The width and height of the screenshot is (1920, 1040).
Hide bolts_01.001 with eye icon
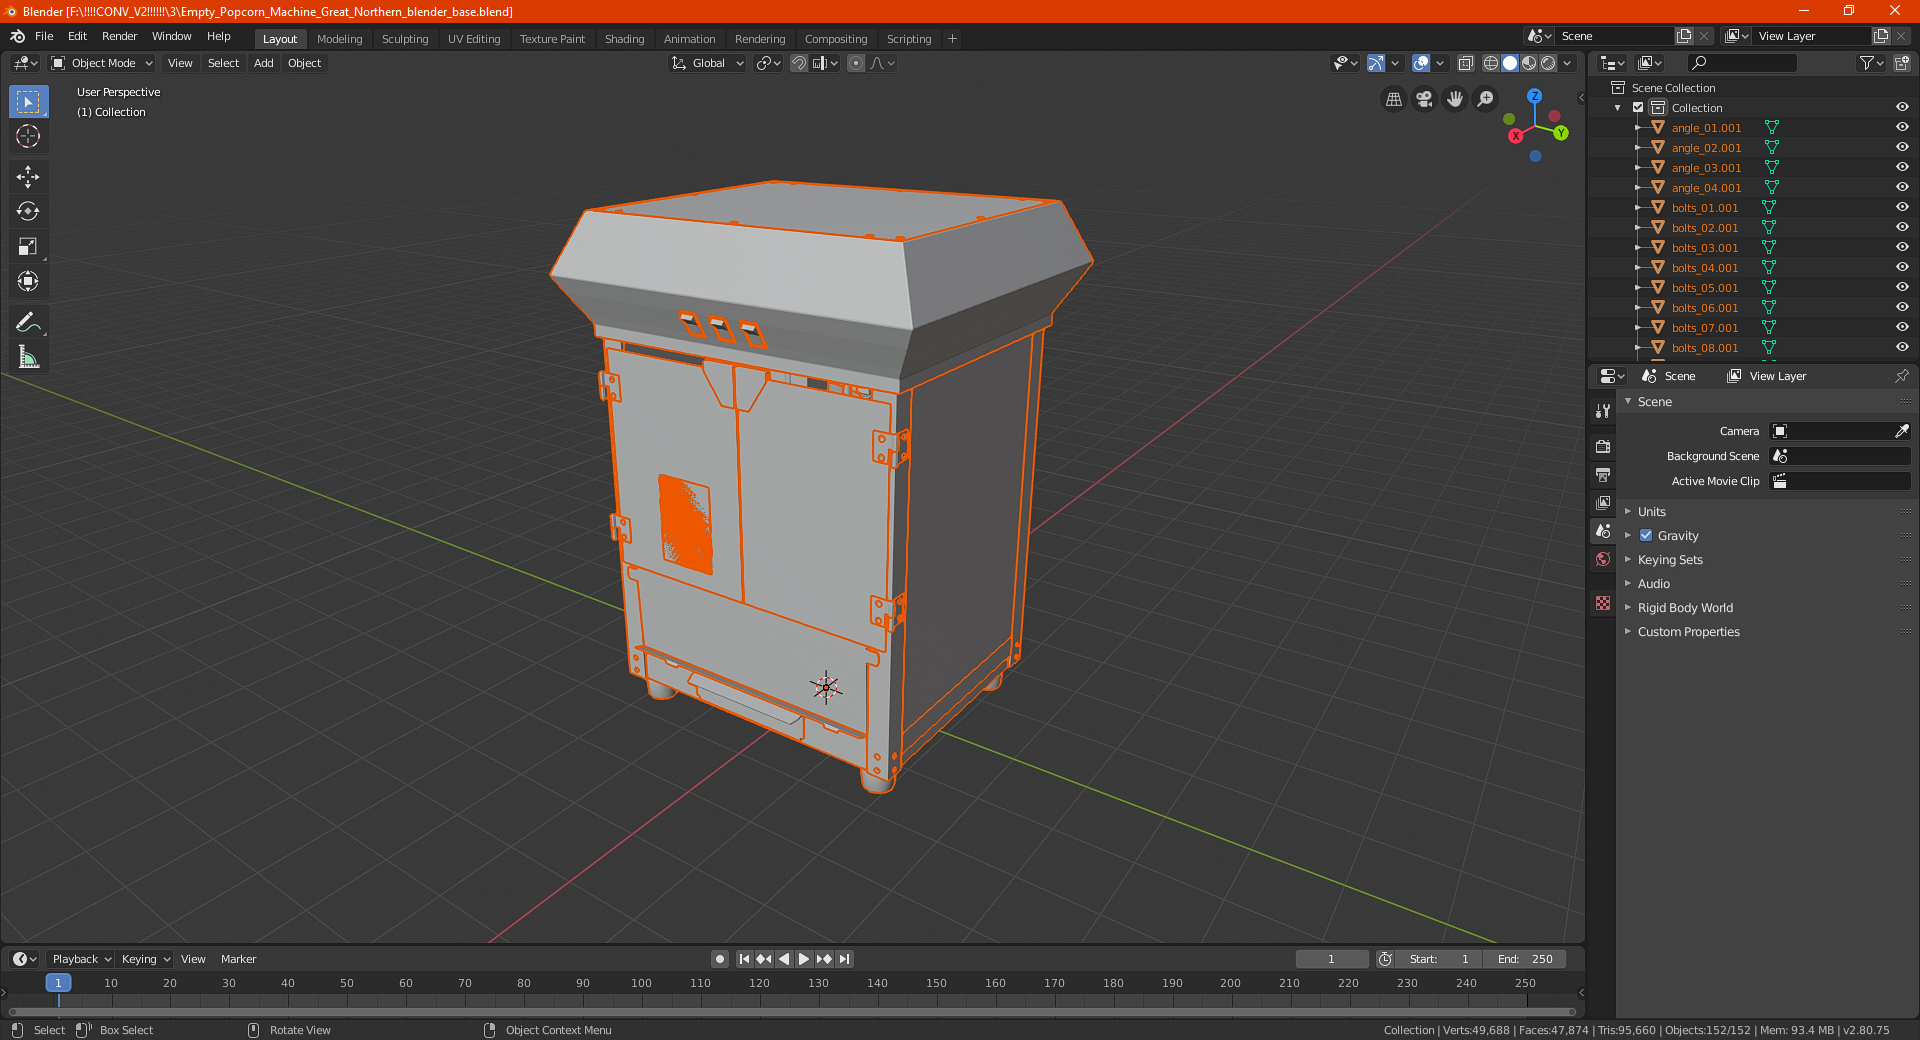coord(1902,207)
